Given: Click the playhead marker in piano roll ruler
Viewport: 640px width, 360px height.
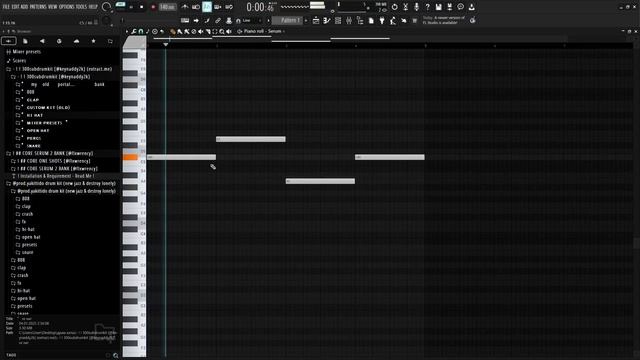Looking at the screenshot, I should tap(166, 44).
